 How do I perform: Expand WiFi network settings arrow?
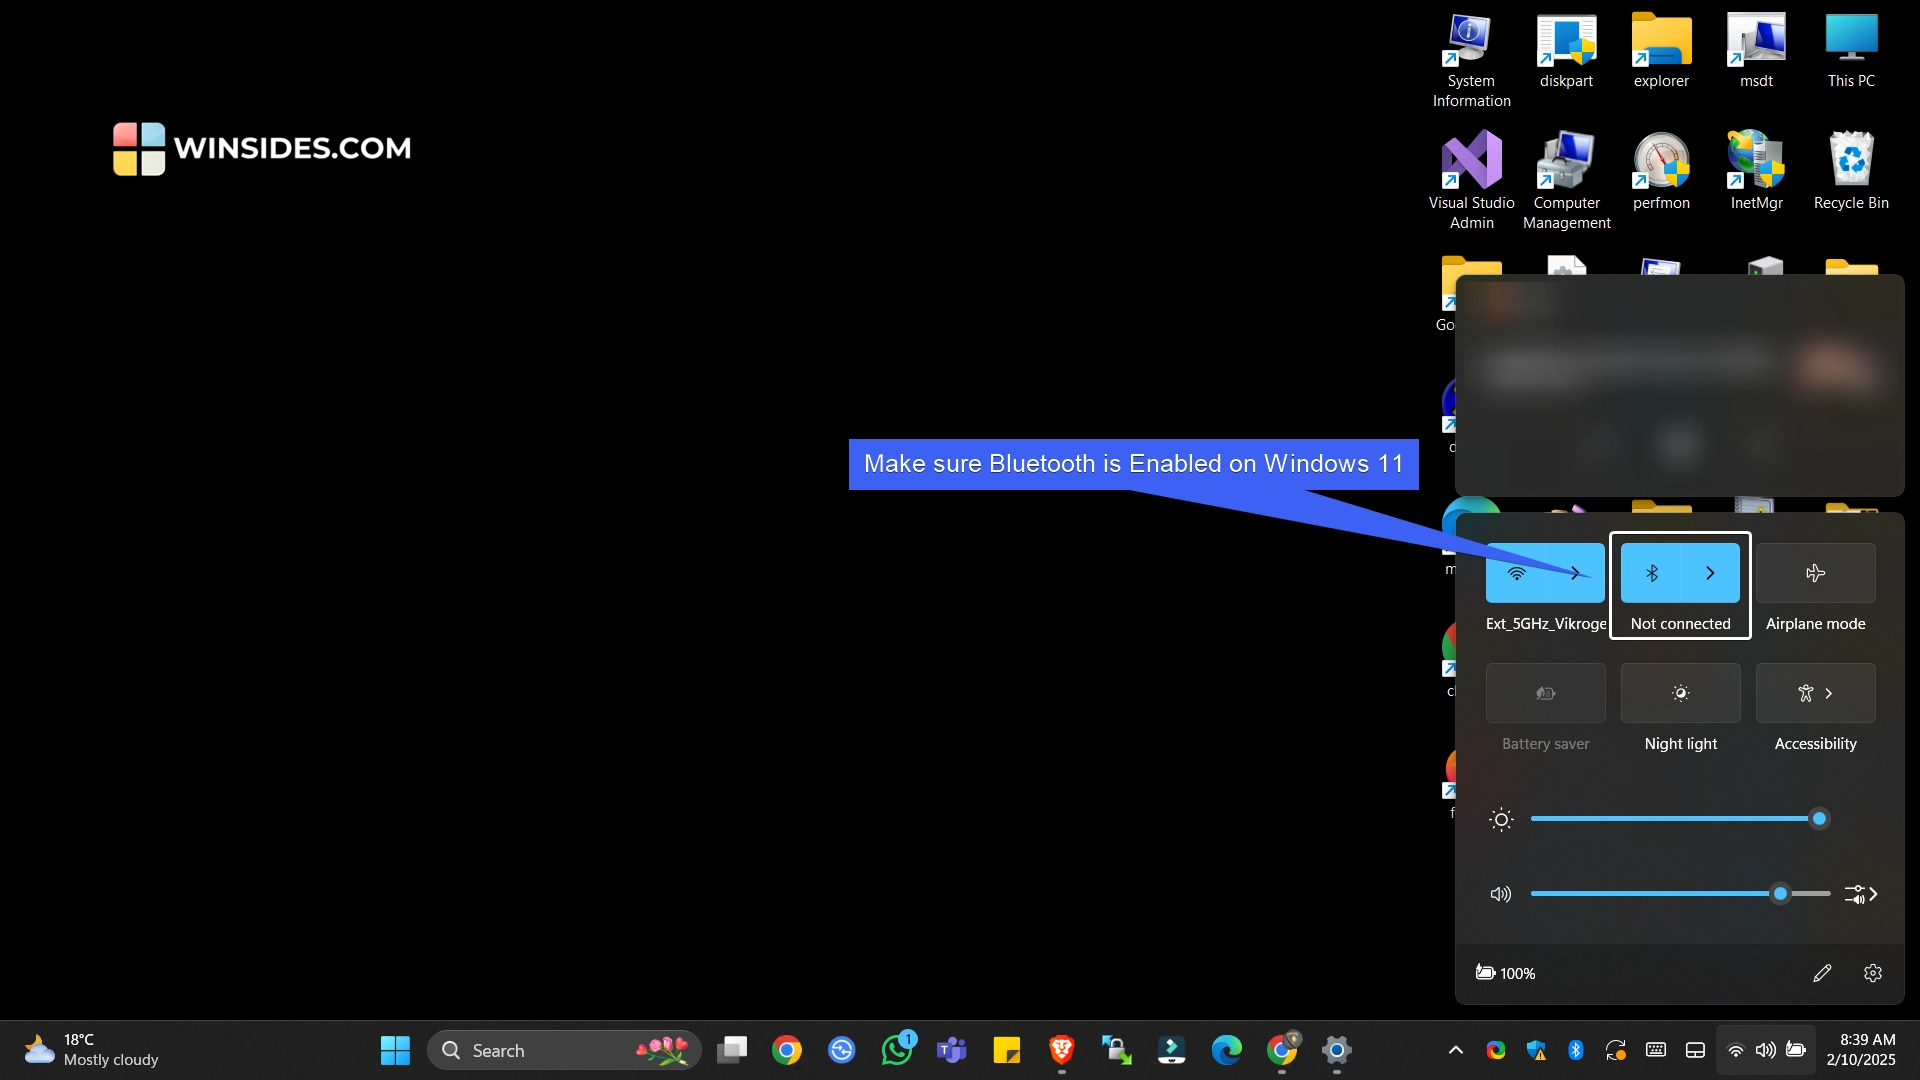point(1577,572)
